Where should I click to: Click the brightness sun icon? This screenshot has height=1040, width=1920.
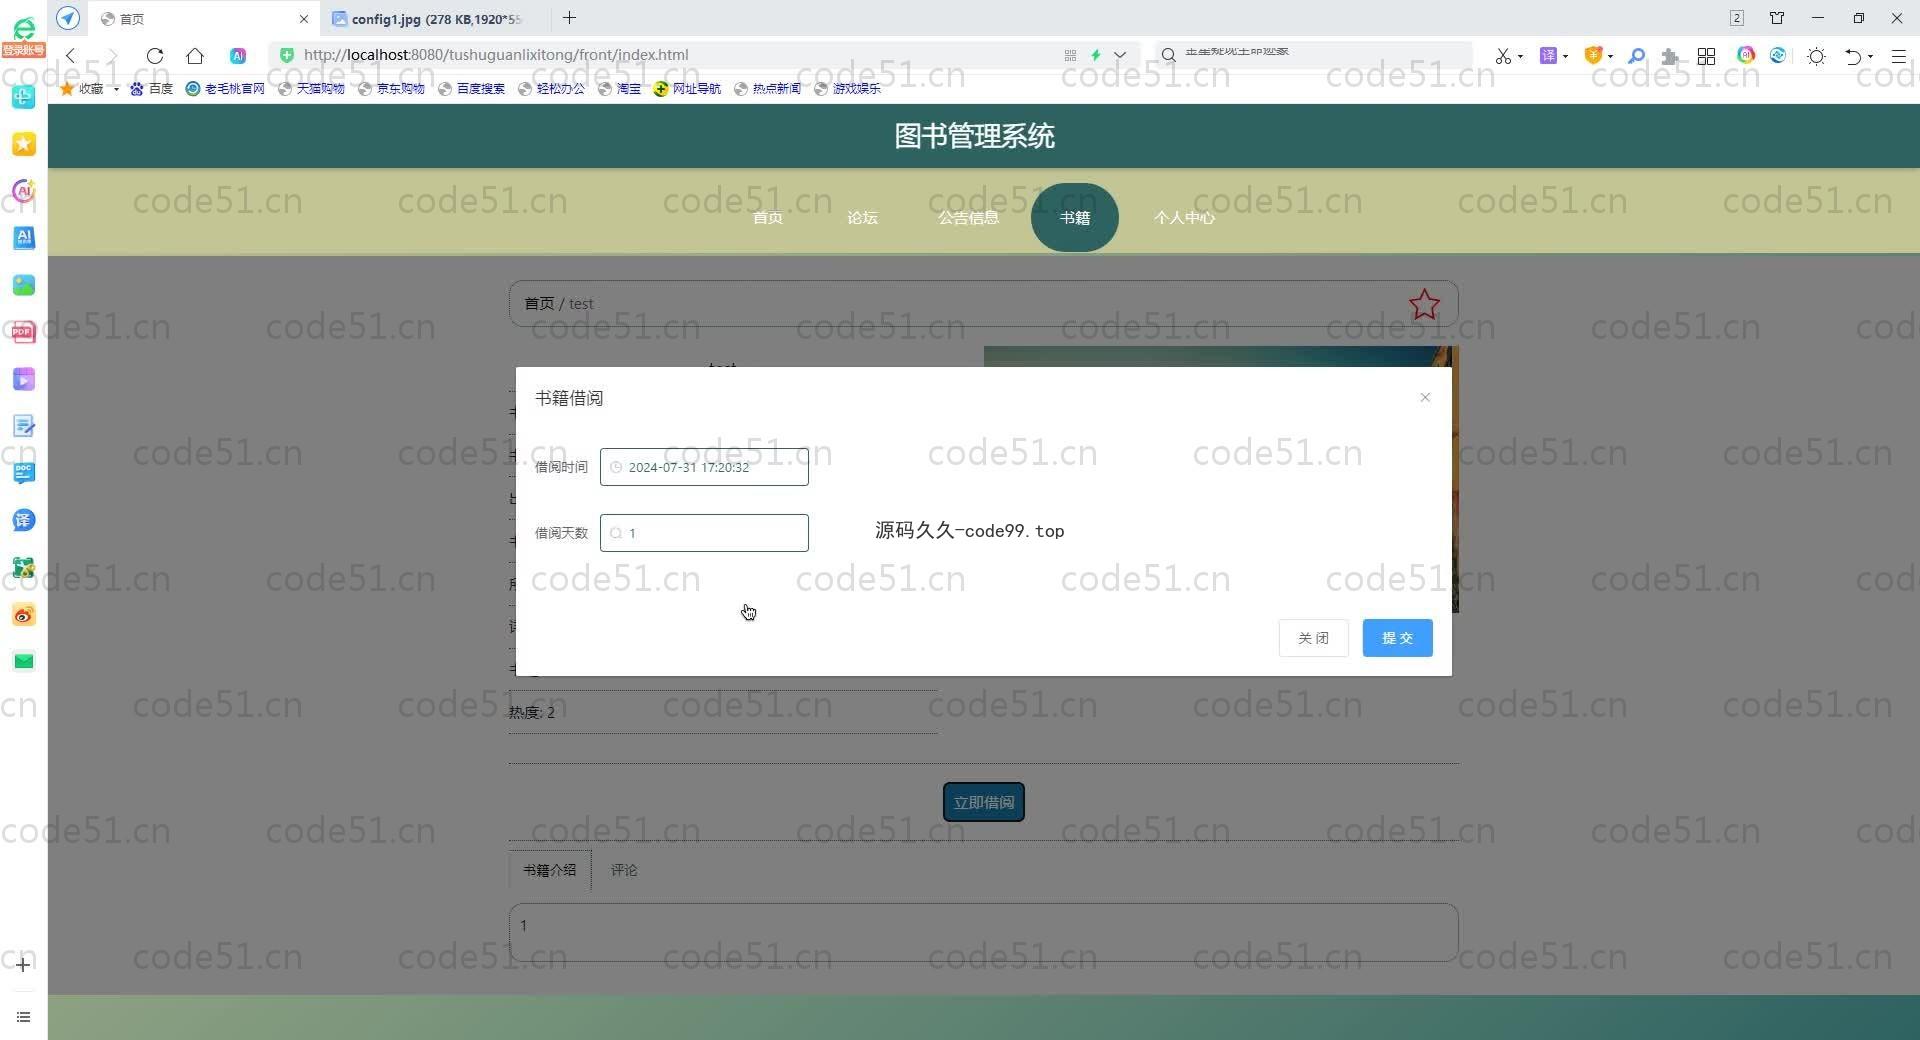pos(1817,56)
